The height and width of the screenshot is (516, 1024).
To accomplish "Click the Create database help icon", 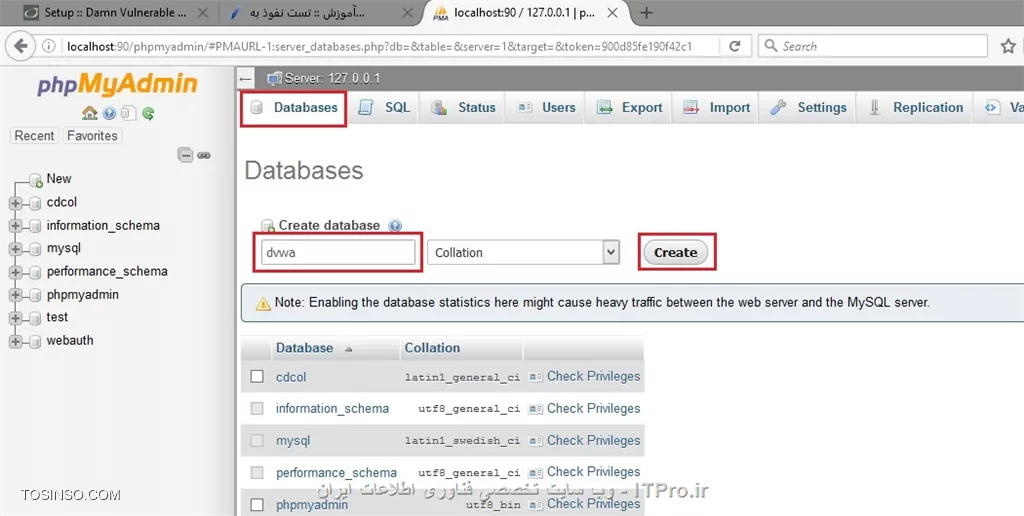I will (395, 226).
